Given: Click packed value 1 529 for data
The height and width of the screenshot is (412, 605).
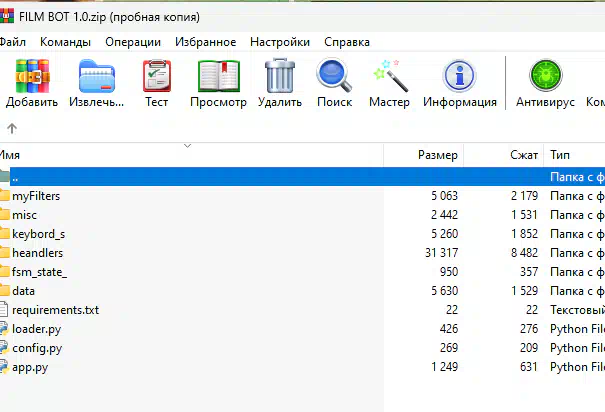Looking at the screenshot, I should [x=524, y=290].
